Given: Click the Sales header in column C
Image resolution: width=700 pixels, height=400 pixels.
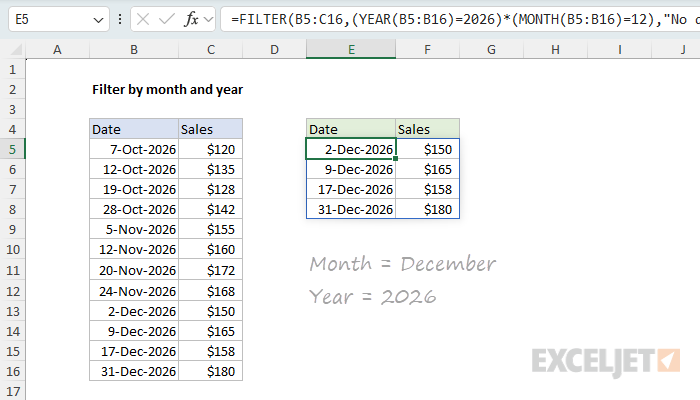Looking at the screenshot, I should (x=211, y=129).
